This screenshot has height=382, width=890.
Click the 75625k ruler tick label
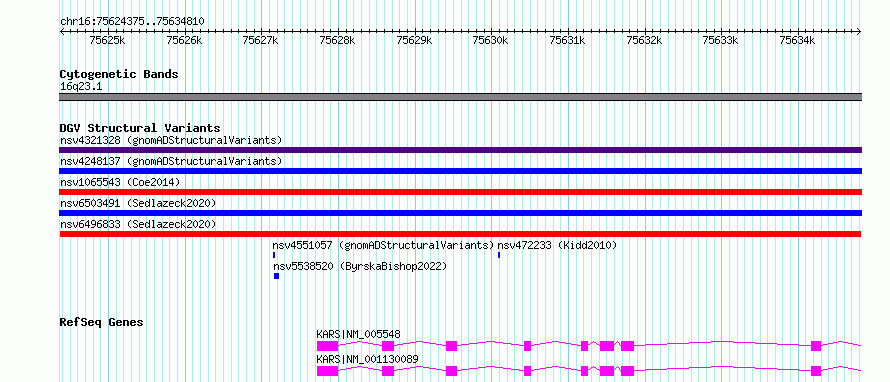coord(107,40)
